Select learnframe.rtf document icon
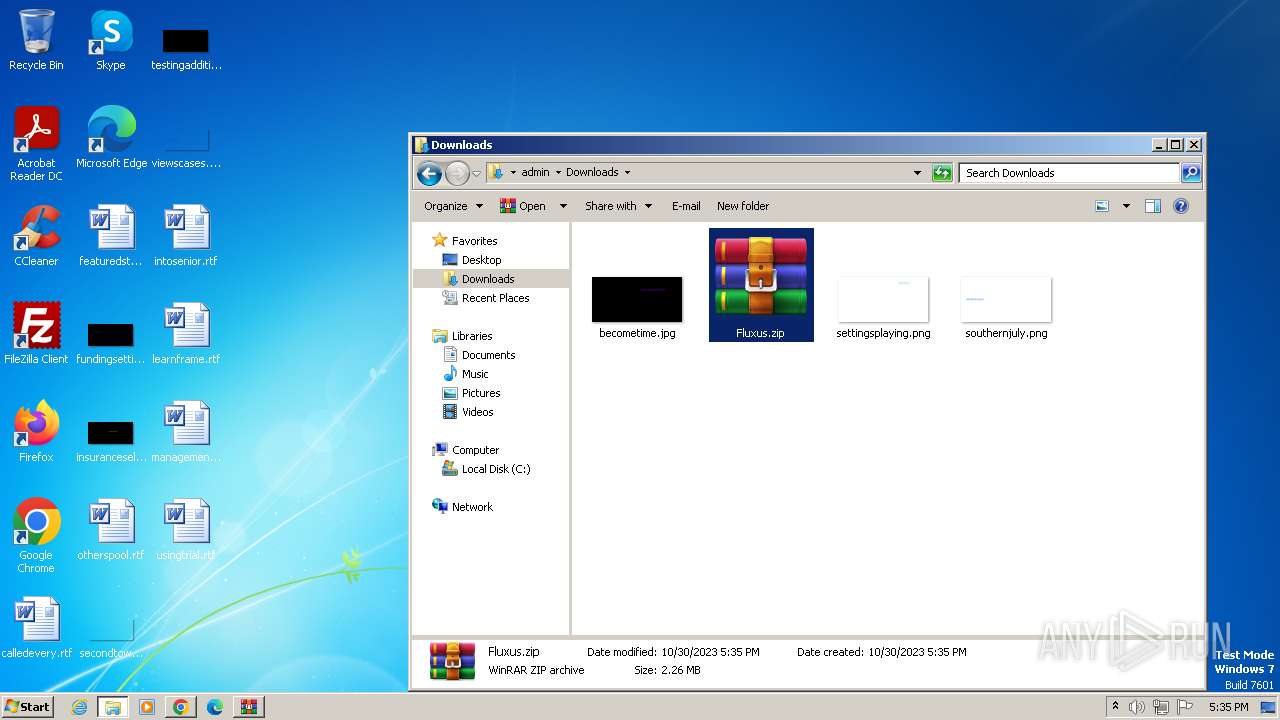This screenshot has height=720, width=1280. (186, 334)
